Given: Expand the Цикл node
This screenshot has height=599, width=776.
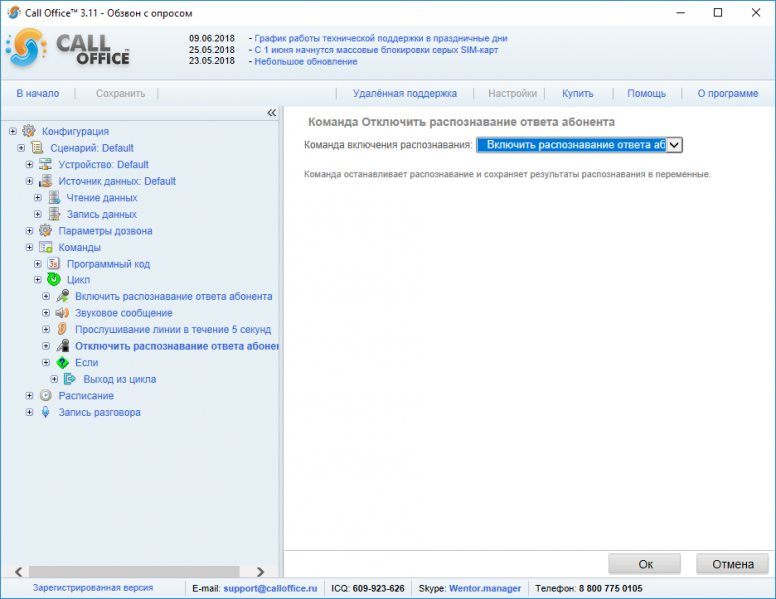Looking at the screenshot, I should tap(38, 280).
